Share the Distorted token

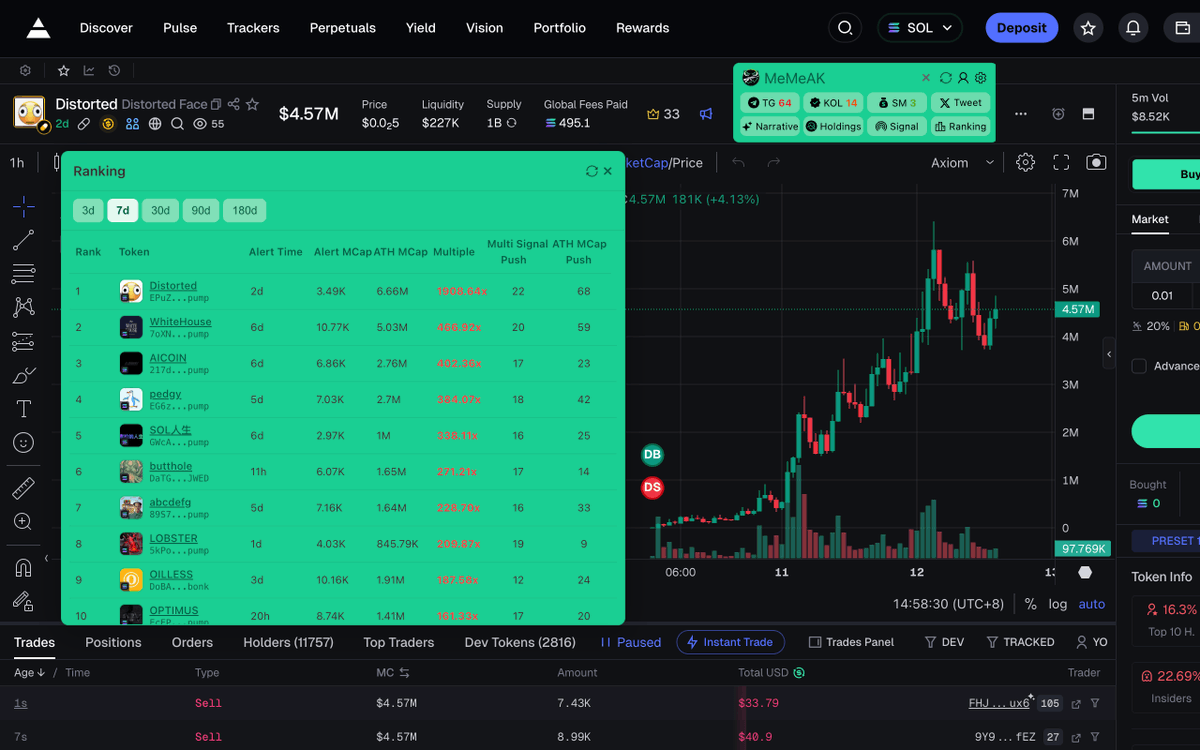tap(234, 104)
